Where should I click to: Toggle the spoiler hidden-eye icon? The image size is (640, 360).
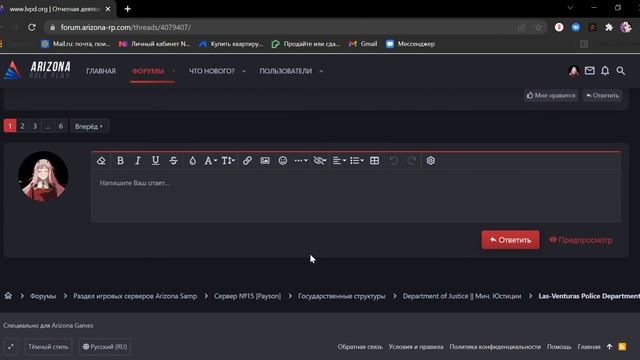[320, 161]
